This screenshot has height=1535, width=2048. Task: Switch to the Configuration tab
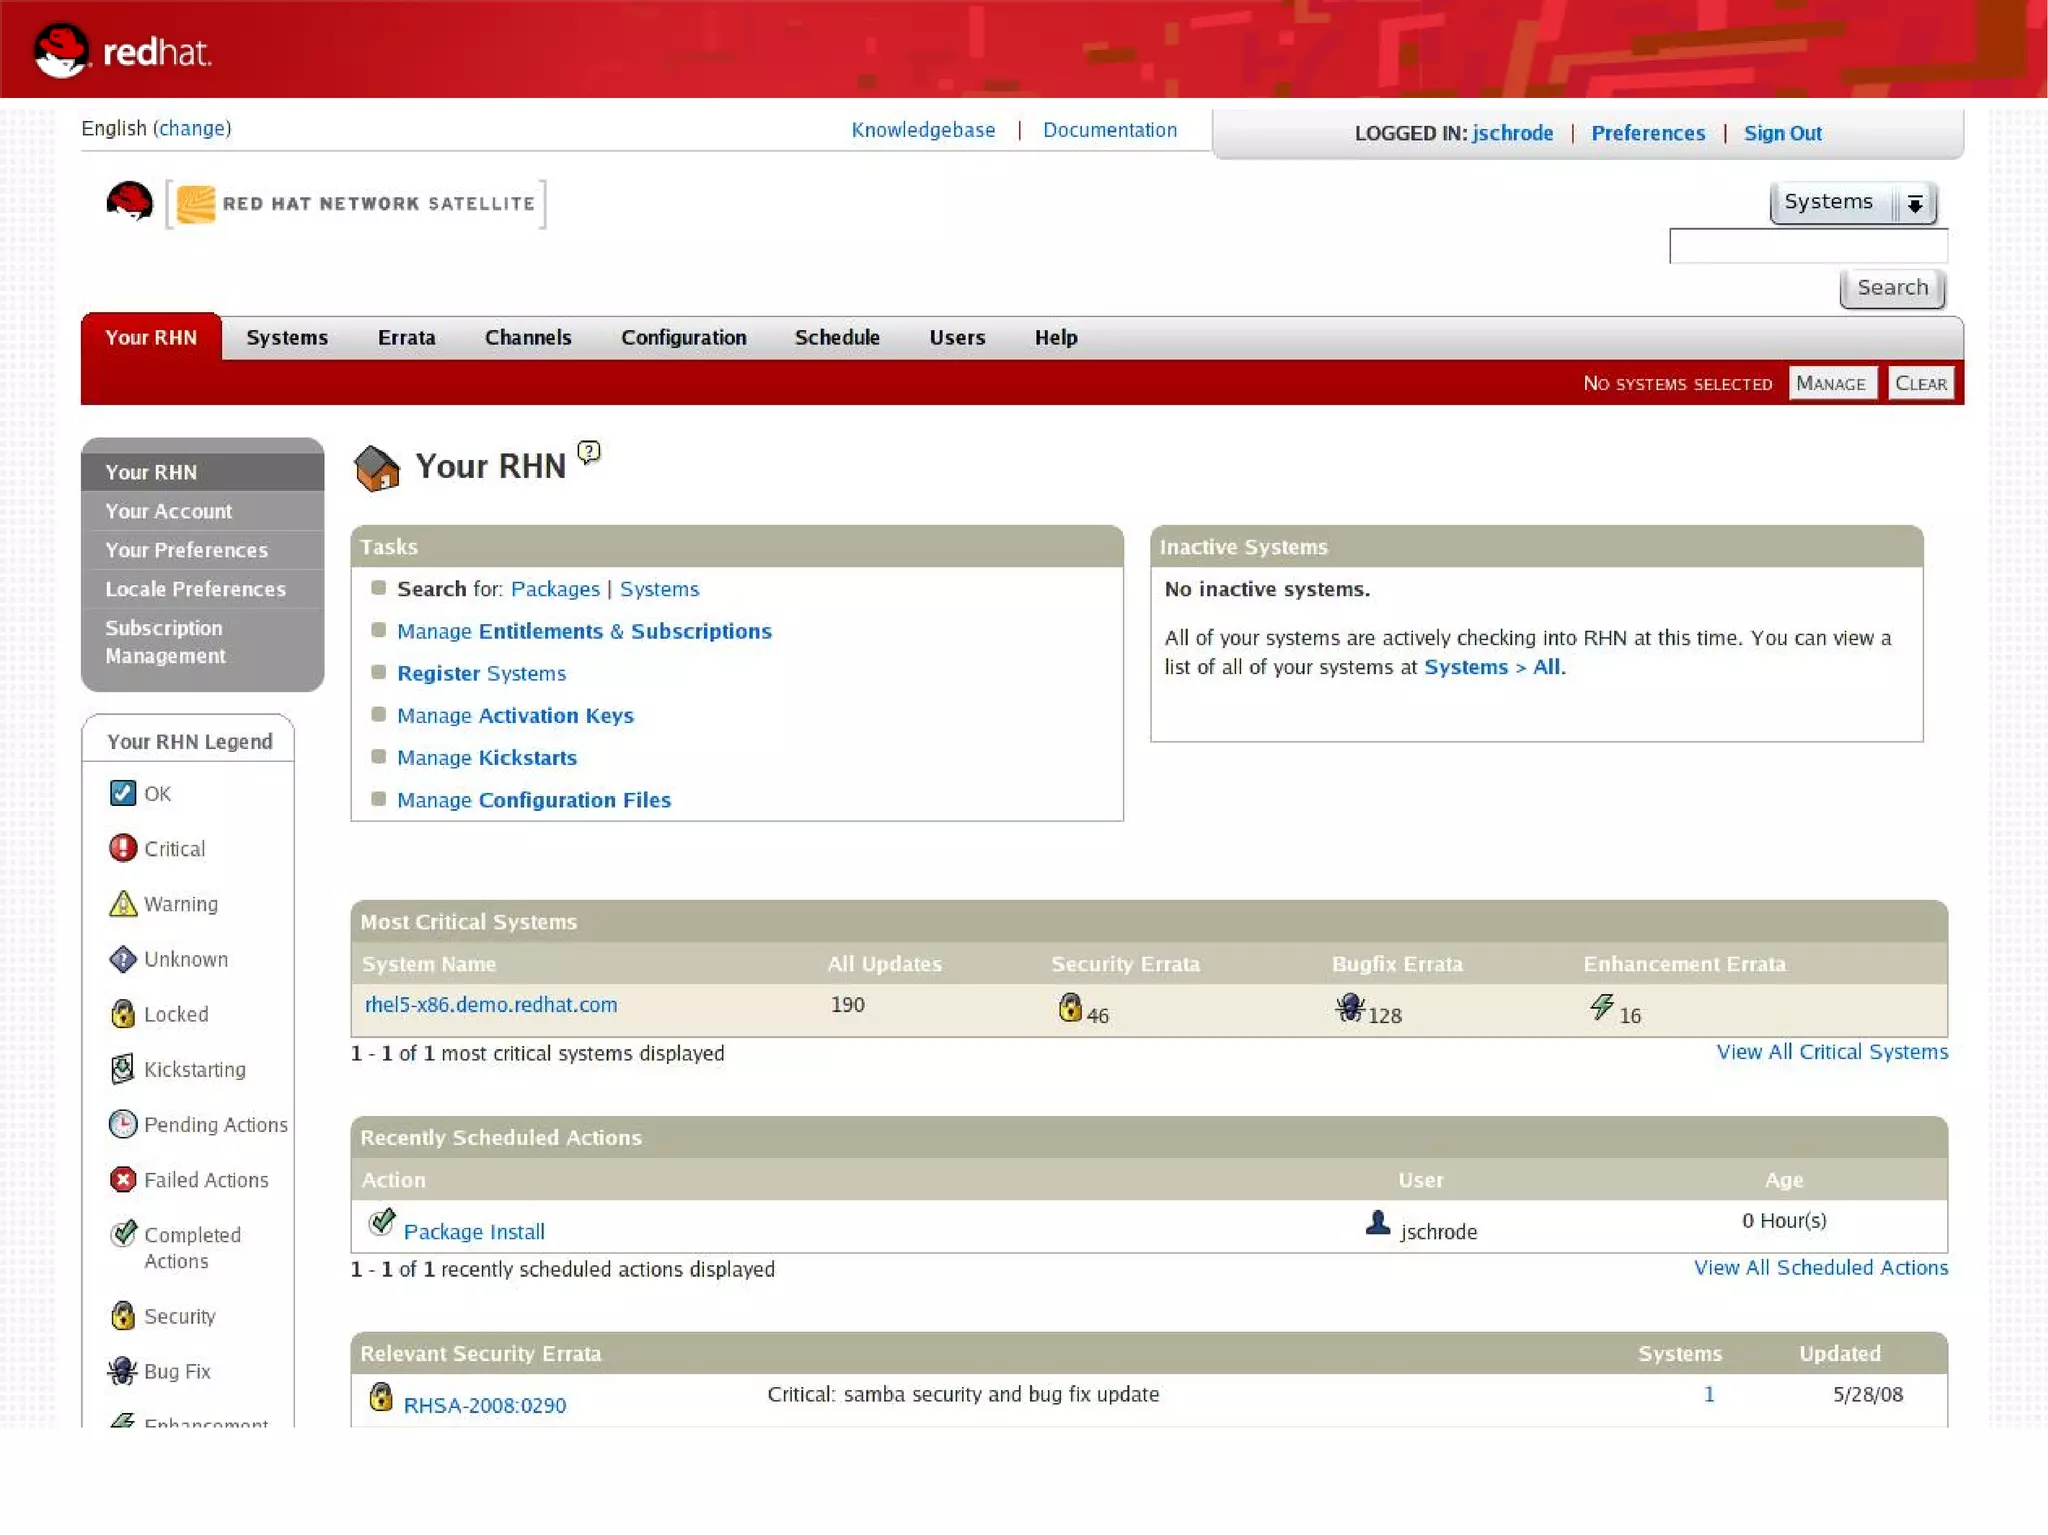pyautogui.click(x=683, y=338)
